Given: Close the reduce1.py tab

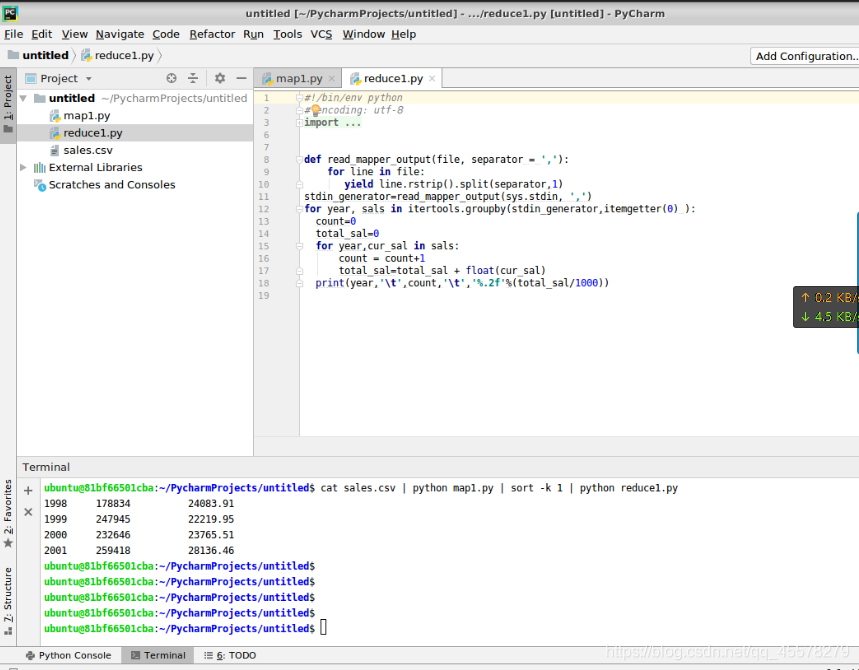Looking at the screenshot, I should click(x=432, y=79).
